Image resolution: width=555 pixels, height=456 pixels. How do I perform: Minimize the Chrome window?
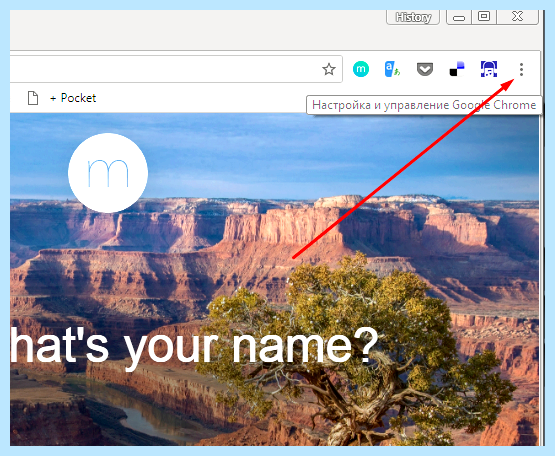(459, 17)
